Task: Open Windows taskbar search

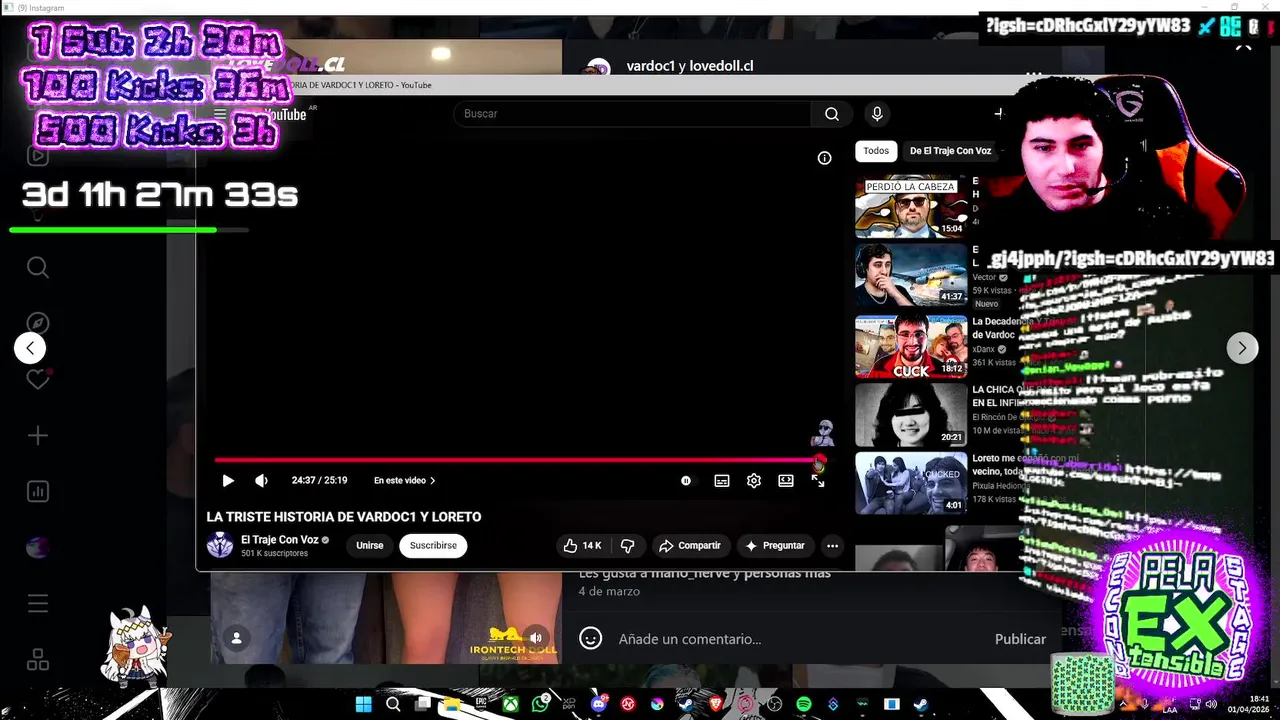Action: [x=393, y=704]
